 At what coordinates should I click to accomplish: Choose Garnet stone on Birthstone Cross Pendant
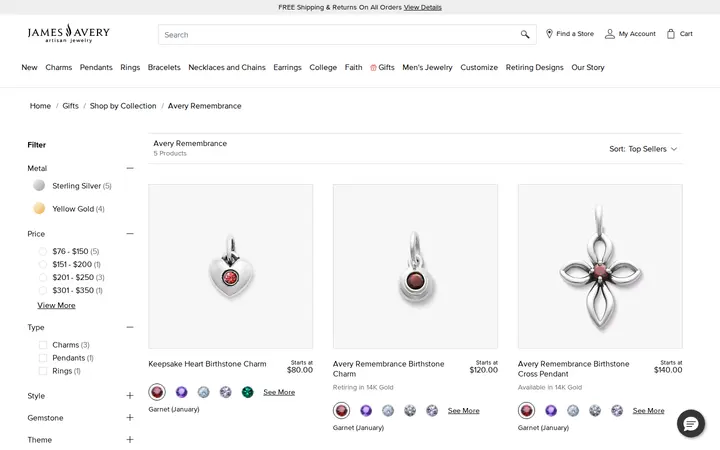point(527,411)
